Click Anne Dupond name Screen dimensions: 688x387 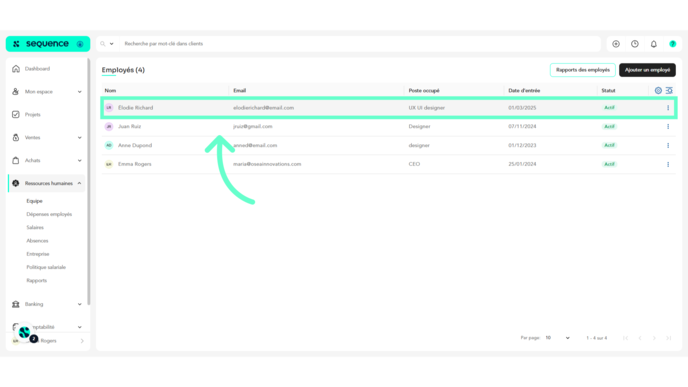[x=135, y=145]
